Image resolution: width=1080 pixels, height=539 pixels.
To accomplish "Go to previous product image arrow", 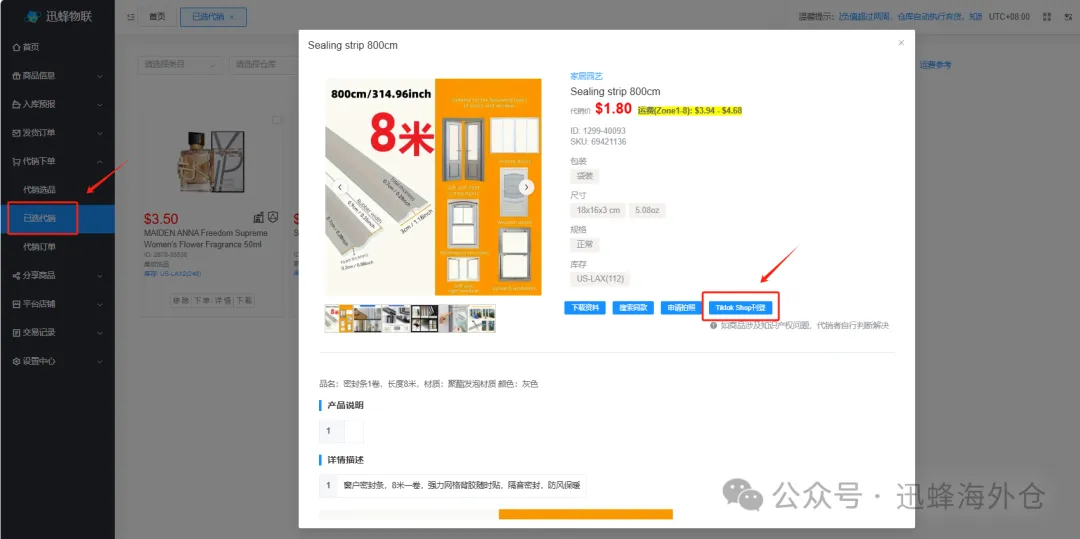I will (x=340, y=187).
